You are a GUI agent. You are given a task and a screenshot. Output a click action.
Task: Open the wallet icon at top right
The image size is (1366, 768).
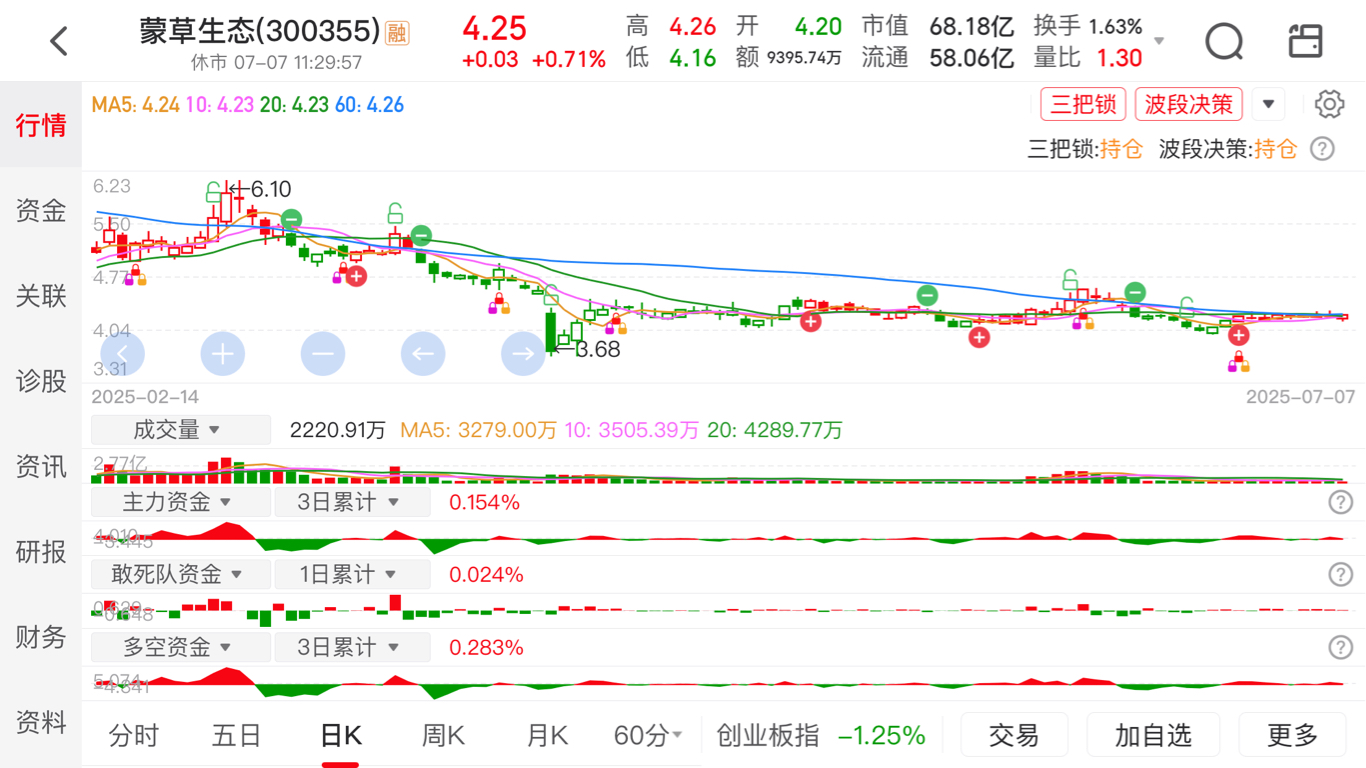1306,41
